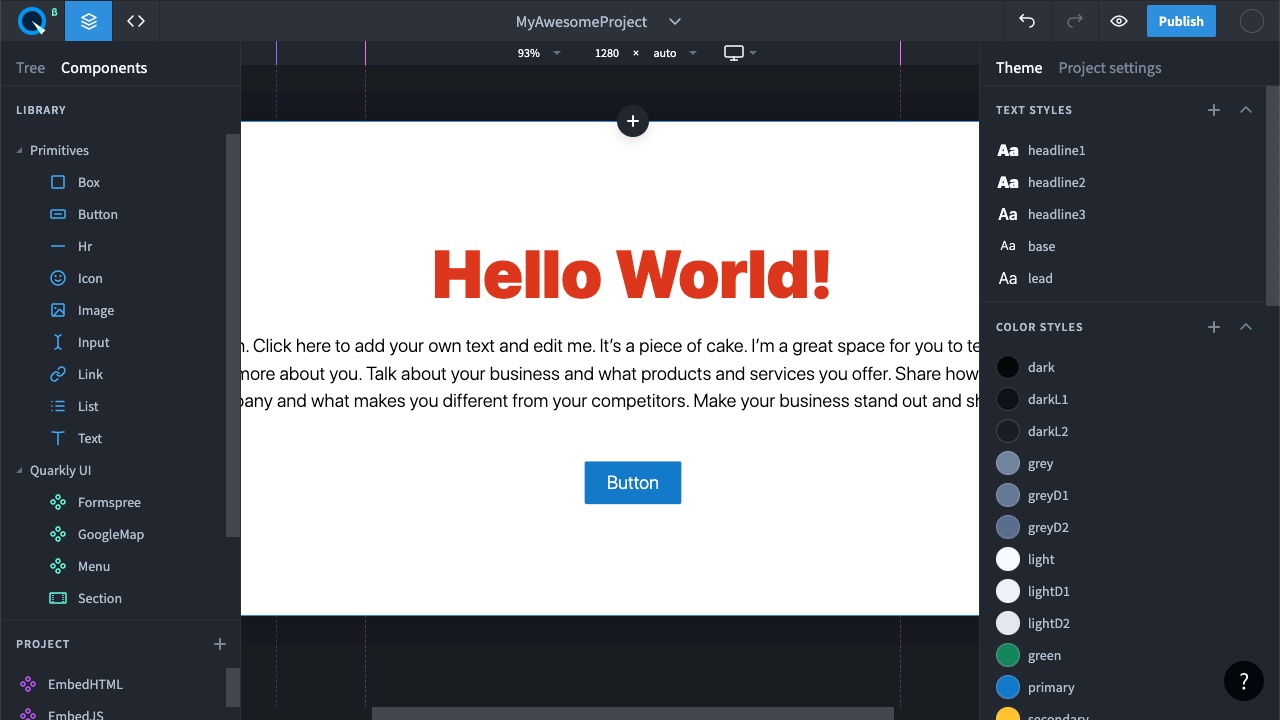1280x720 pixels.
Task: Add a new text style
Action: [x=1214, y=110]
